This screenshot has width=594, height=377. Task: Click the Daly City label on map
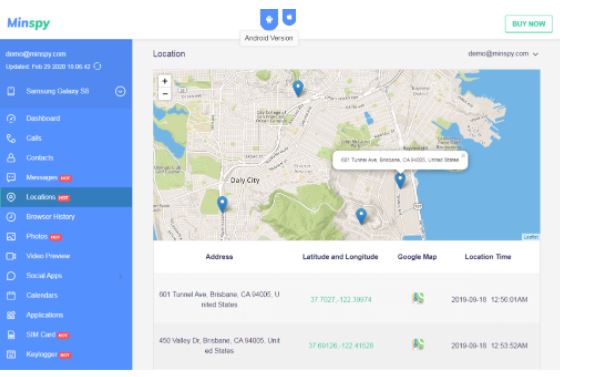(x=245, y=180)
